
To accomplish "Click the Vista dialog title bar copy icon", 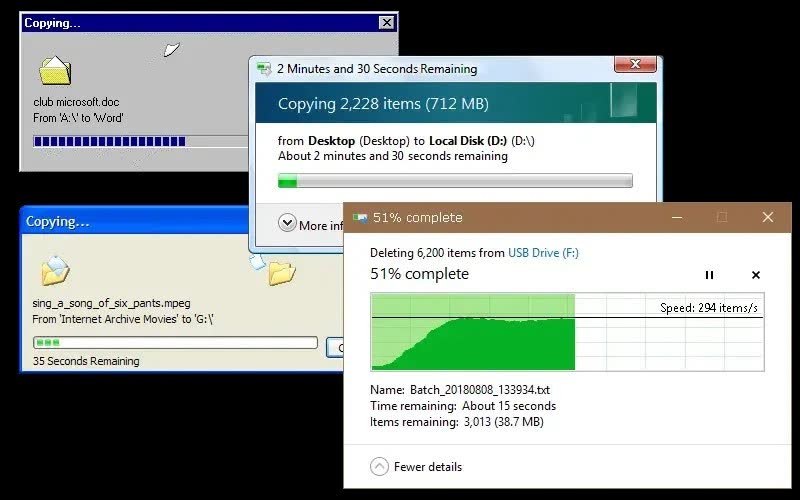I will (264, 69).
